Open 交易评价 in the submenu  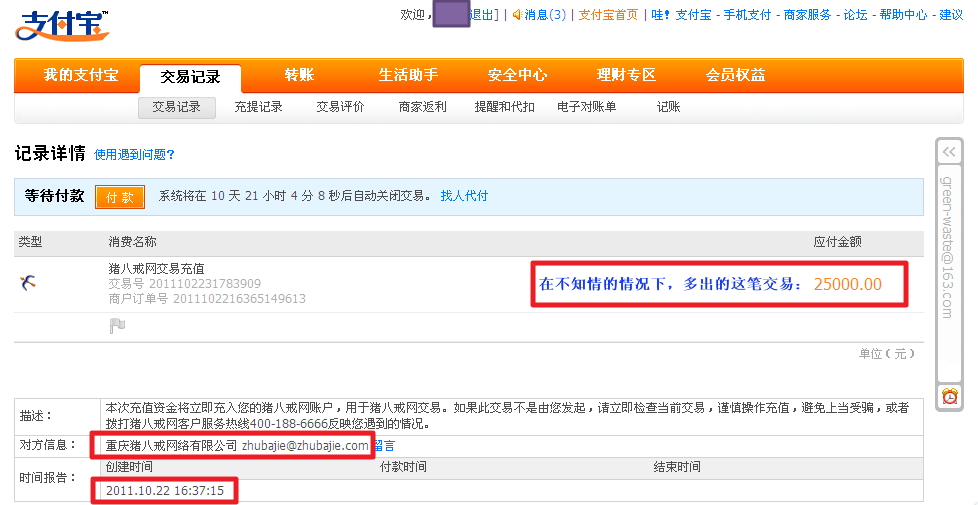[x=340, y=107]
